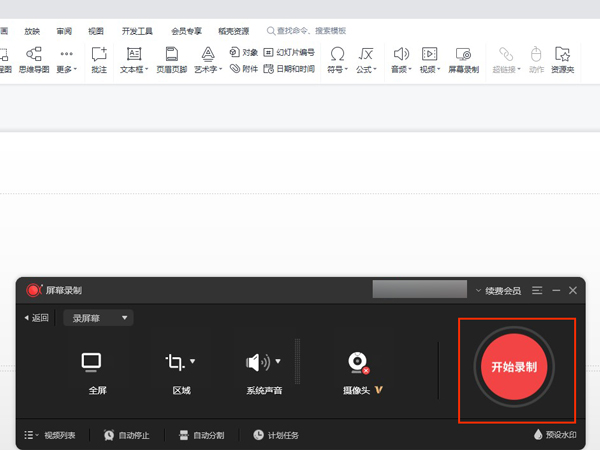Image resolution: width=600 pixels, height=450 pixels.
Task: Expand the arrow beside 区域 icon
Action: pyautogui.click(x=193, y=361)
